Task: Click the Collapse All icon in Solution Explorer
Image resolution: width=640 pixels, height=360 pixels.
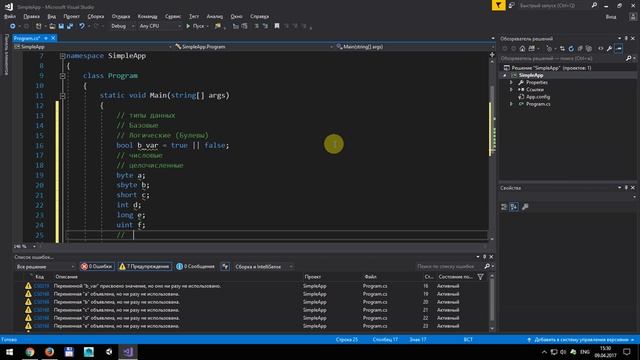Action: 580,49
